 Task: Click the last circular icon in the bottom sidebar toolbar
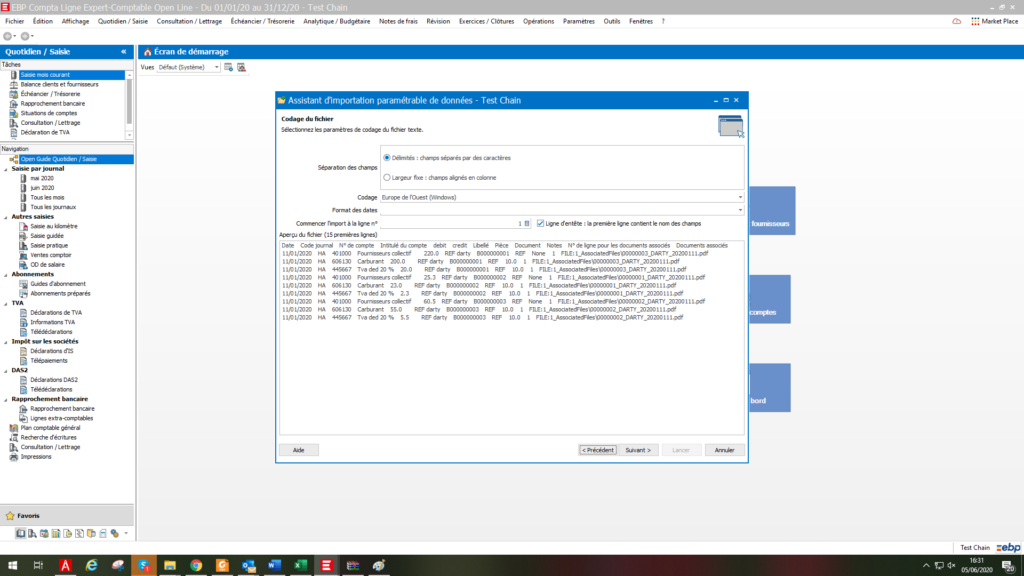click(x=115, y=534)
